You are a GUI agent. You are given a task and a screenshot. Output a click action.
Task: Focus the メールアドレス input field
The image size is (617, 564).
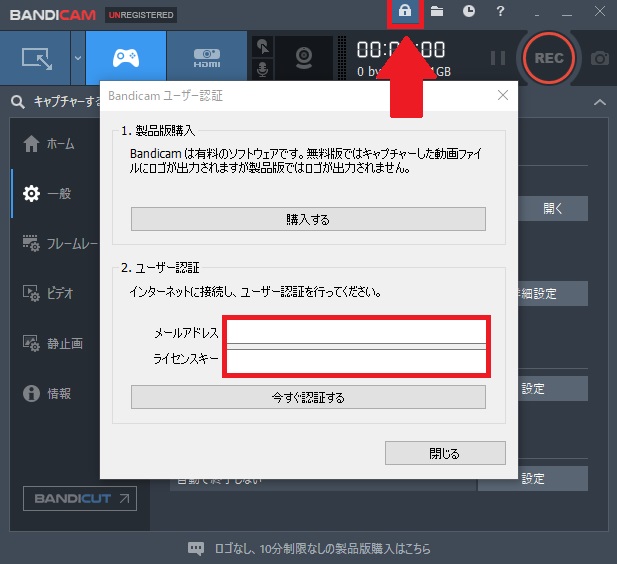[357, 331]
